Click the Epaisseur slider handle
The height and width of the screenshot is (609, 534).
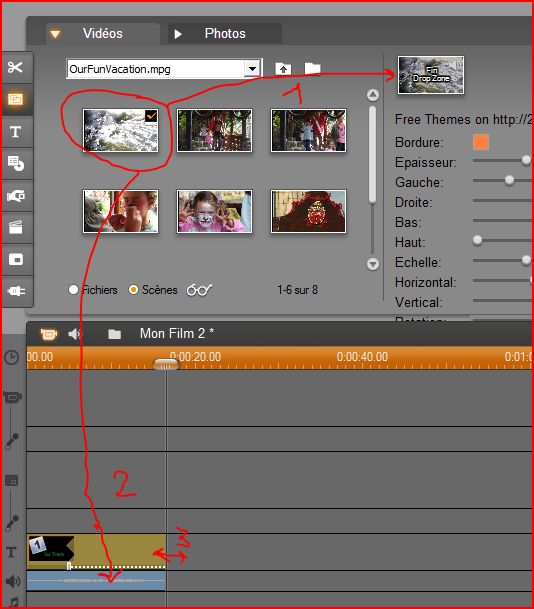tap(526, 160)
